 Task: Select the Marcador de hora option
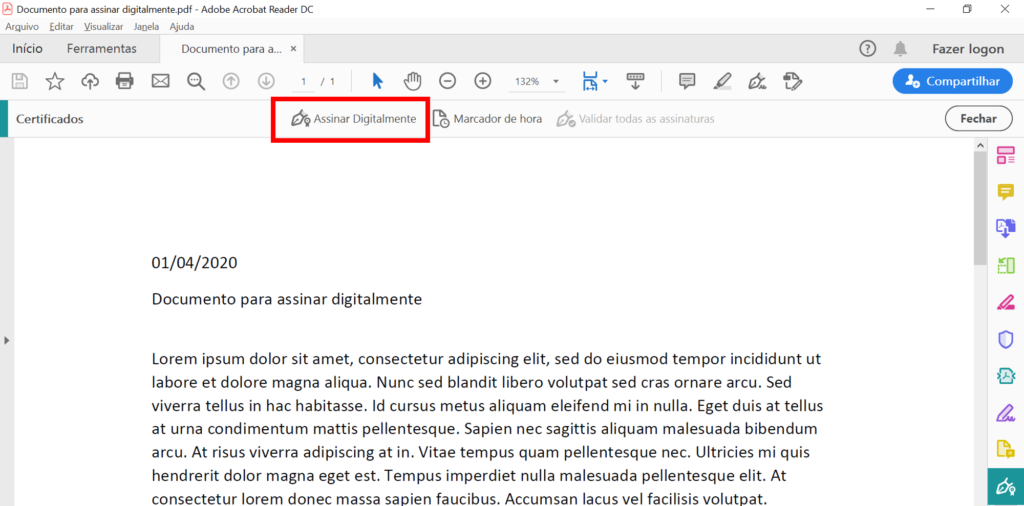(x=487, y=119)
